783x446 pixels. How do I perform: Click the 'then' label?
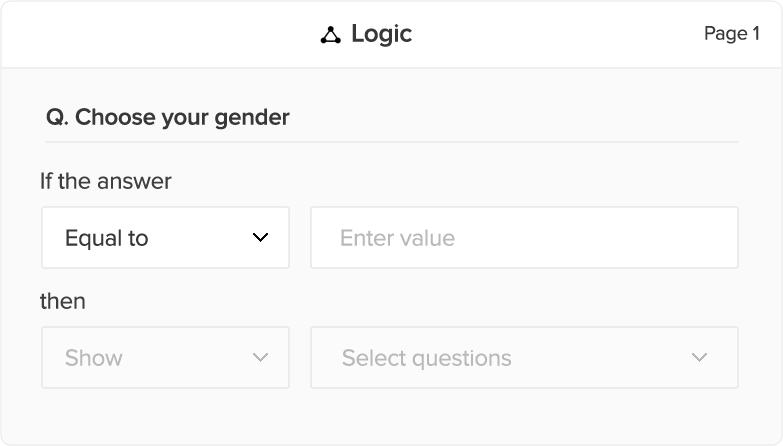(63, 301)
